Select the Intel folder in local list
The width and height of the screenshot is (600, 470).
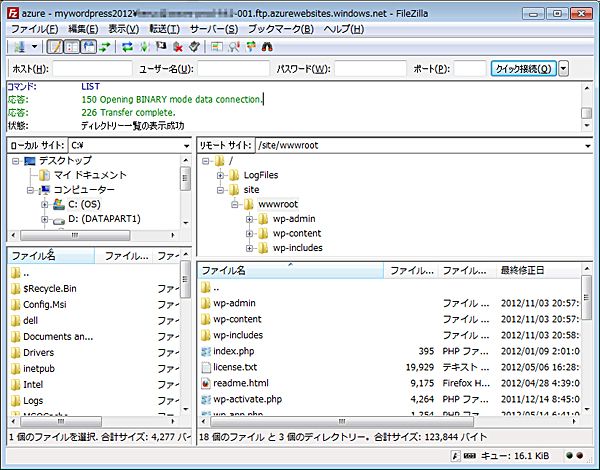(94, 385)
